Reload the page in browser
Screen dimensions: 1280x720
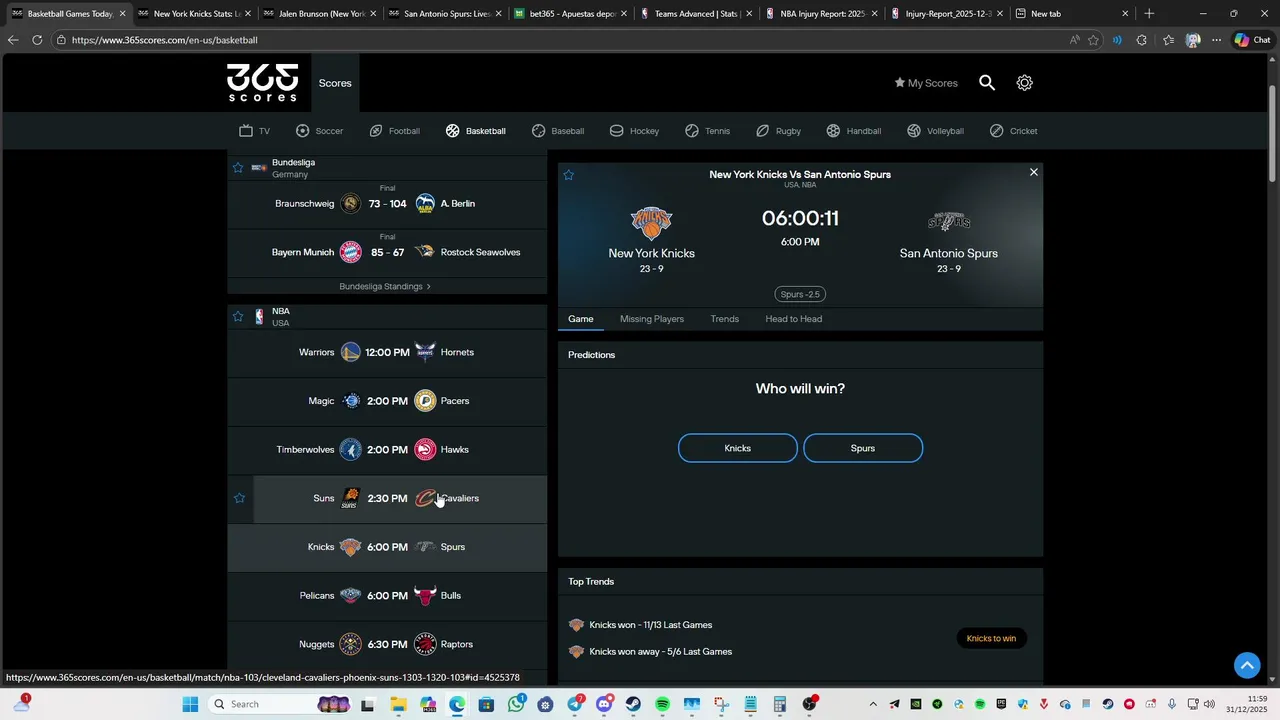(x=37, y=40)
